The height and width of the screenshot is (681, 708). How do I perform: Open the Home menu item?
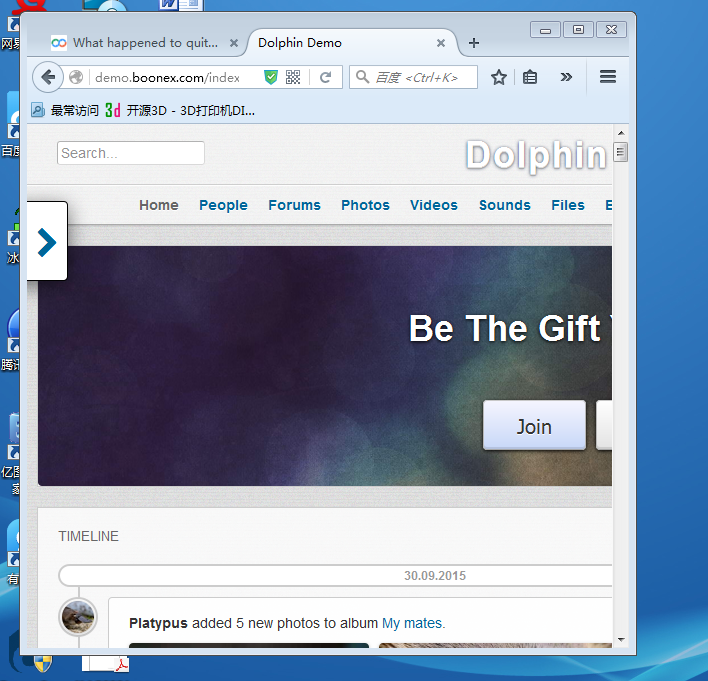pyautogui.click(x=159, y=205)
